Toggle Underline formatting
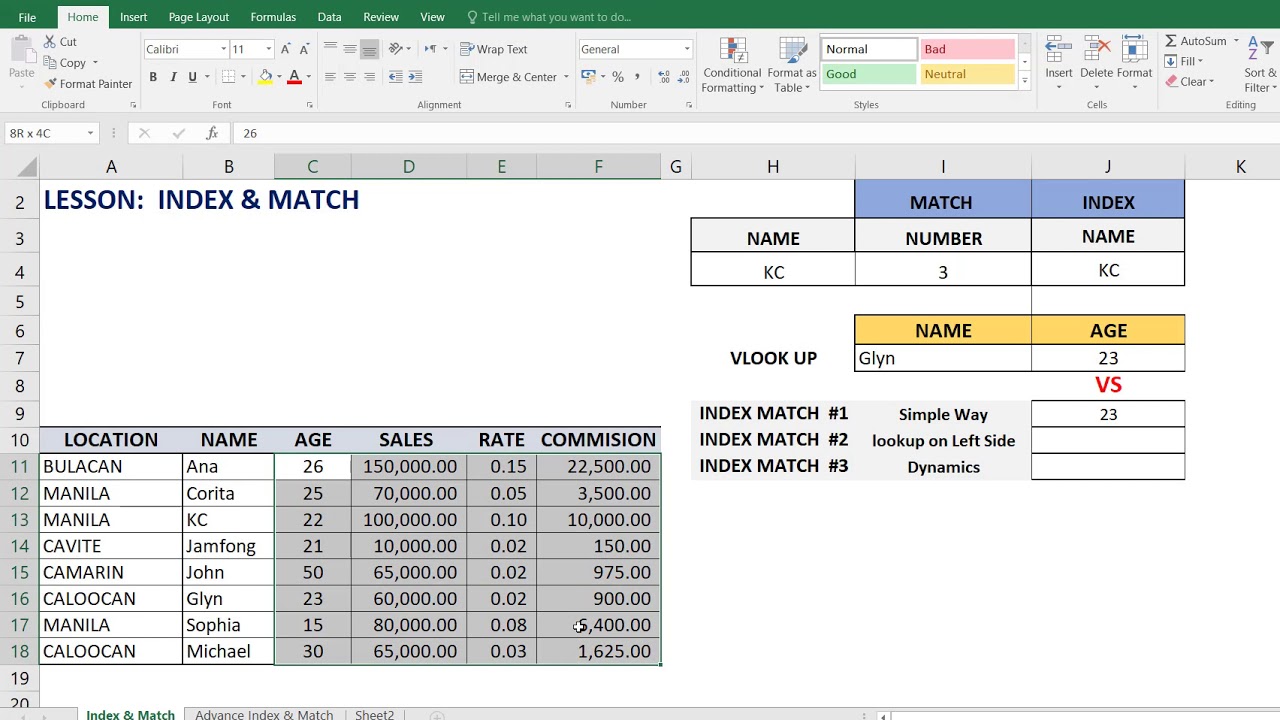This screenshot has width=1280, height=720. pos(192,77)
